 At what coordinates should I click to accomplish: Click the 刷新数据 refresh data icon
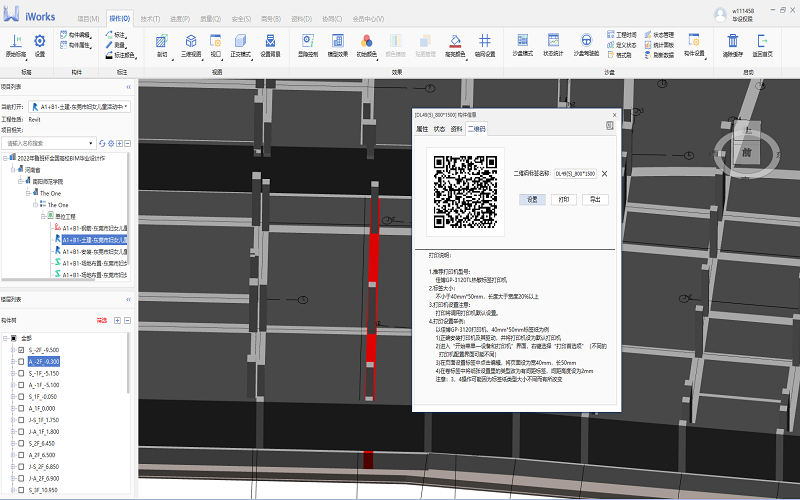coord(648,55)
